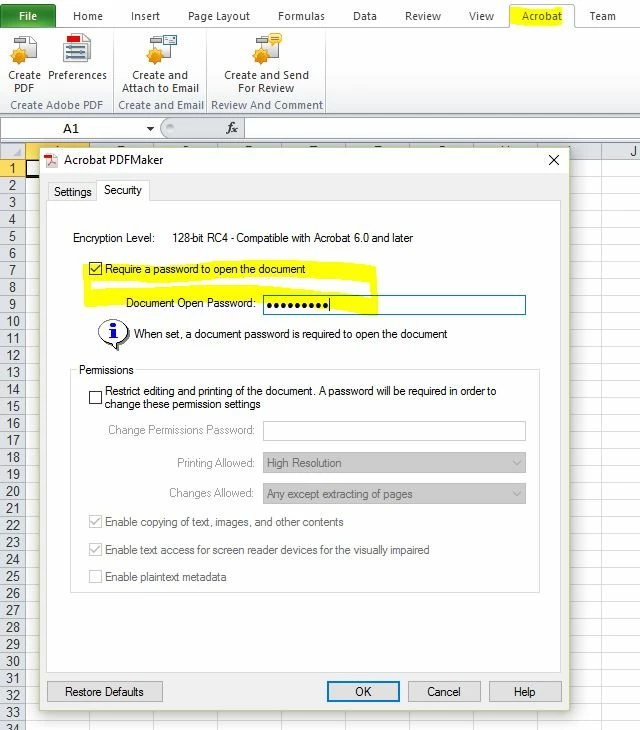
Task: Switch to the Data ribbon tab
Action: tap(365, 16)
